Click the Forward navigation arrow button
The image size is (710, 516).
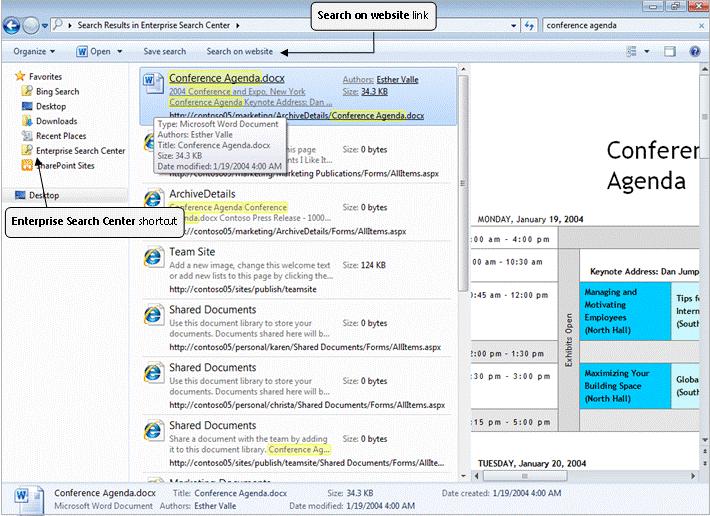31,25
